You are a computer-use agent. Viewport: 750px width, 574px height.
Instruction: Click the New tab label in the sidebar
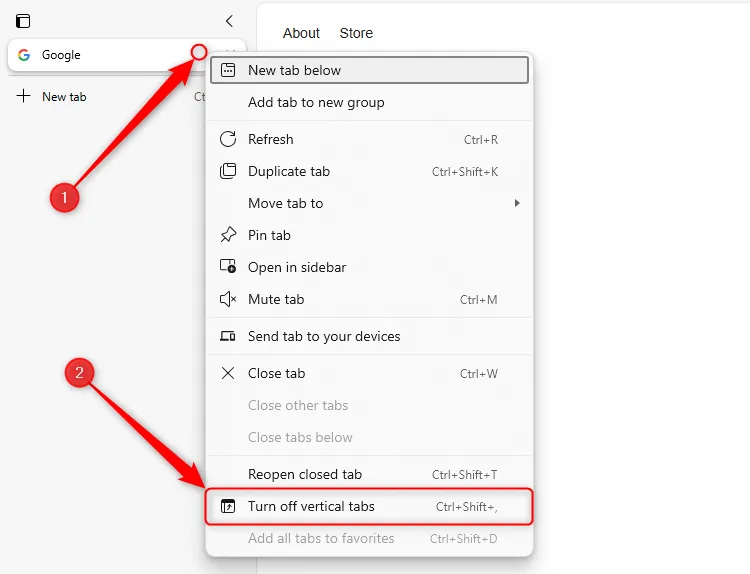click(x=64, y=97)
